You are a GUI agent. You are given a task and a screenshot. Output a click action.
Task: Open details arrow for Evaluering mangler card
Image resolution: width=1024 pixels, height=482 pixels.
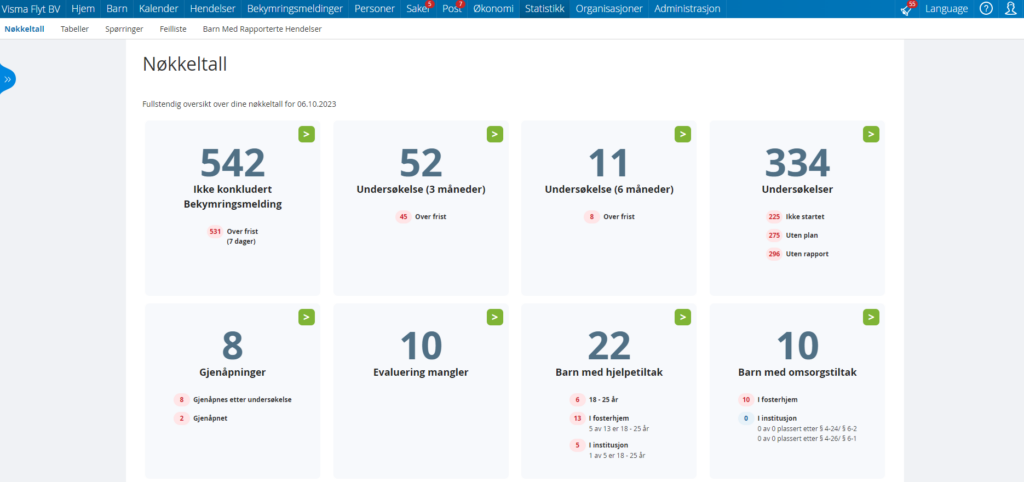tap(494, 317)
